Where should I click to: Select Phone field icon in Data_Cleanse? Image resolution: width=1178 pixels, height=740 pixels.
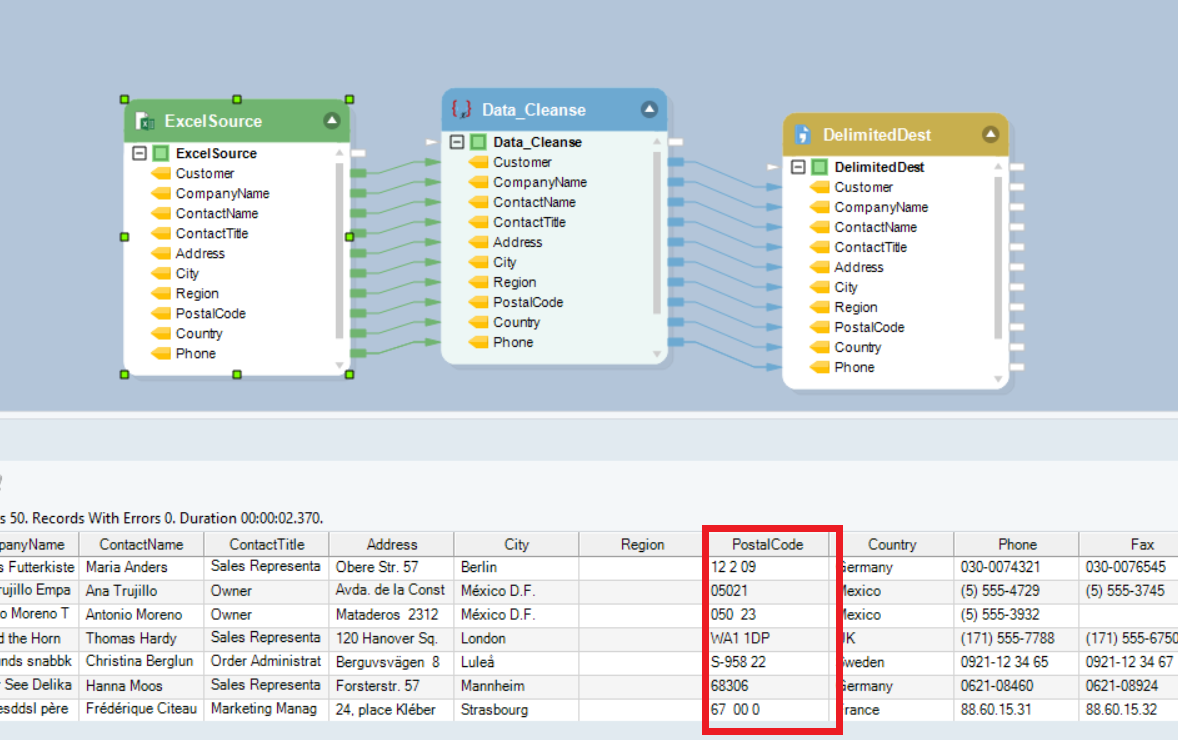click(x=479, y=342)
